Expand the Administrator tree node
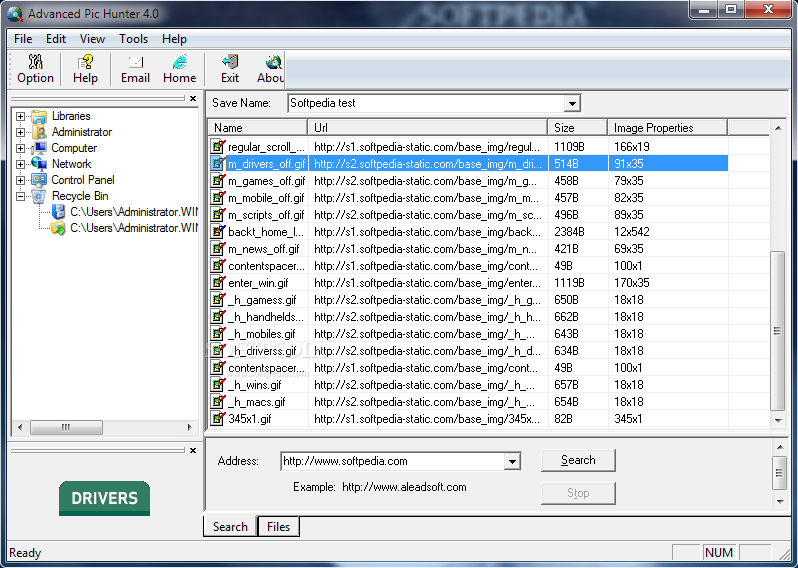 20,132
